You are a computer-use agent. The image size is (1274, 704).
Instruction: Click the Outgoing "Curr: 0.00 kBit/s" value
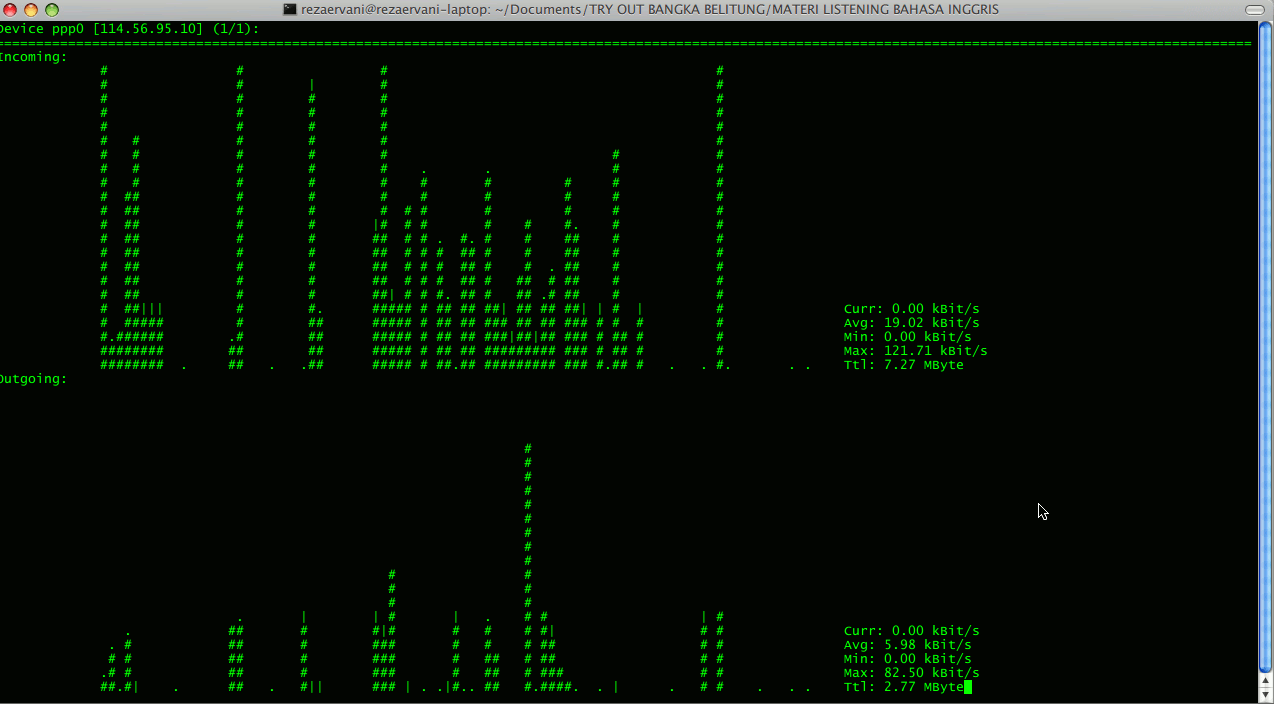click(912, 631)
